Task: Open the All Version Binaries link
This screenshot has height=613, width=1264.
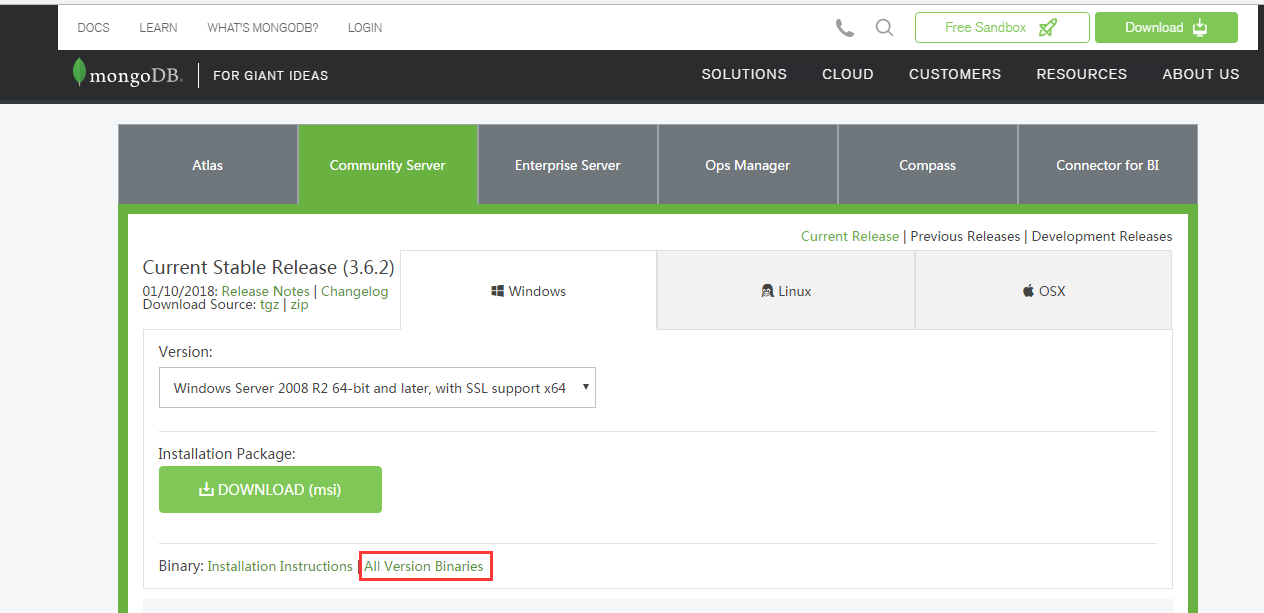Action: 424,566
